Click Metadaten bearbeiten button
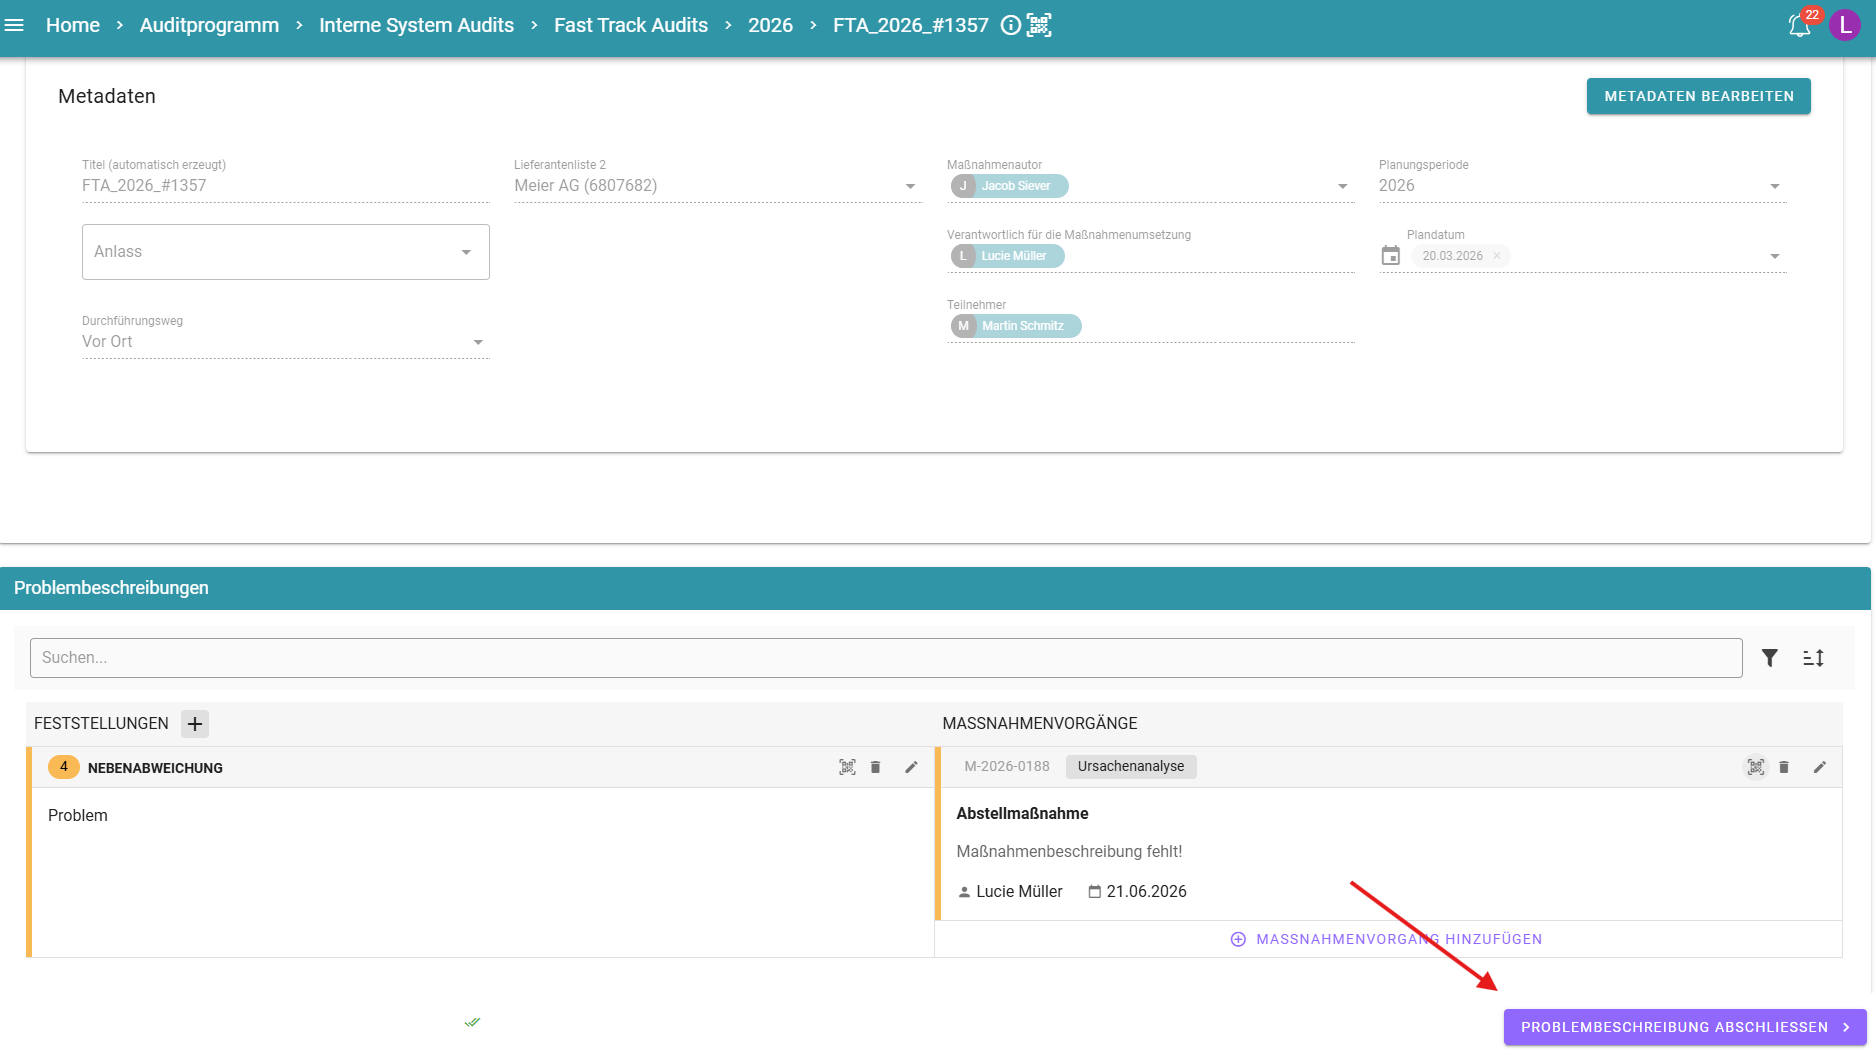This screenshot has width=1876, height=1054. pyautogui.click(x=1699, y=96)
